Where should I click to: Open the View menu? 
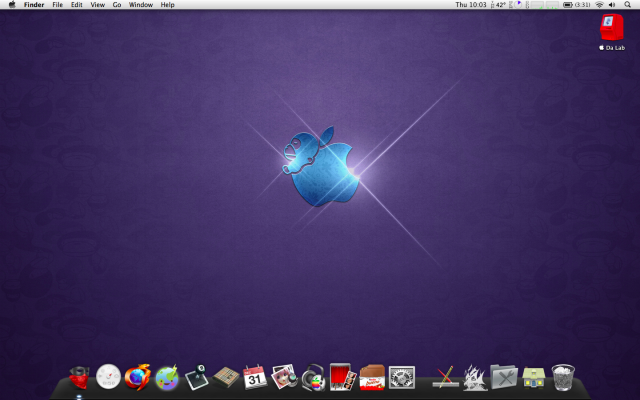pos(98,5)
